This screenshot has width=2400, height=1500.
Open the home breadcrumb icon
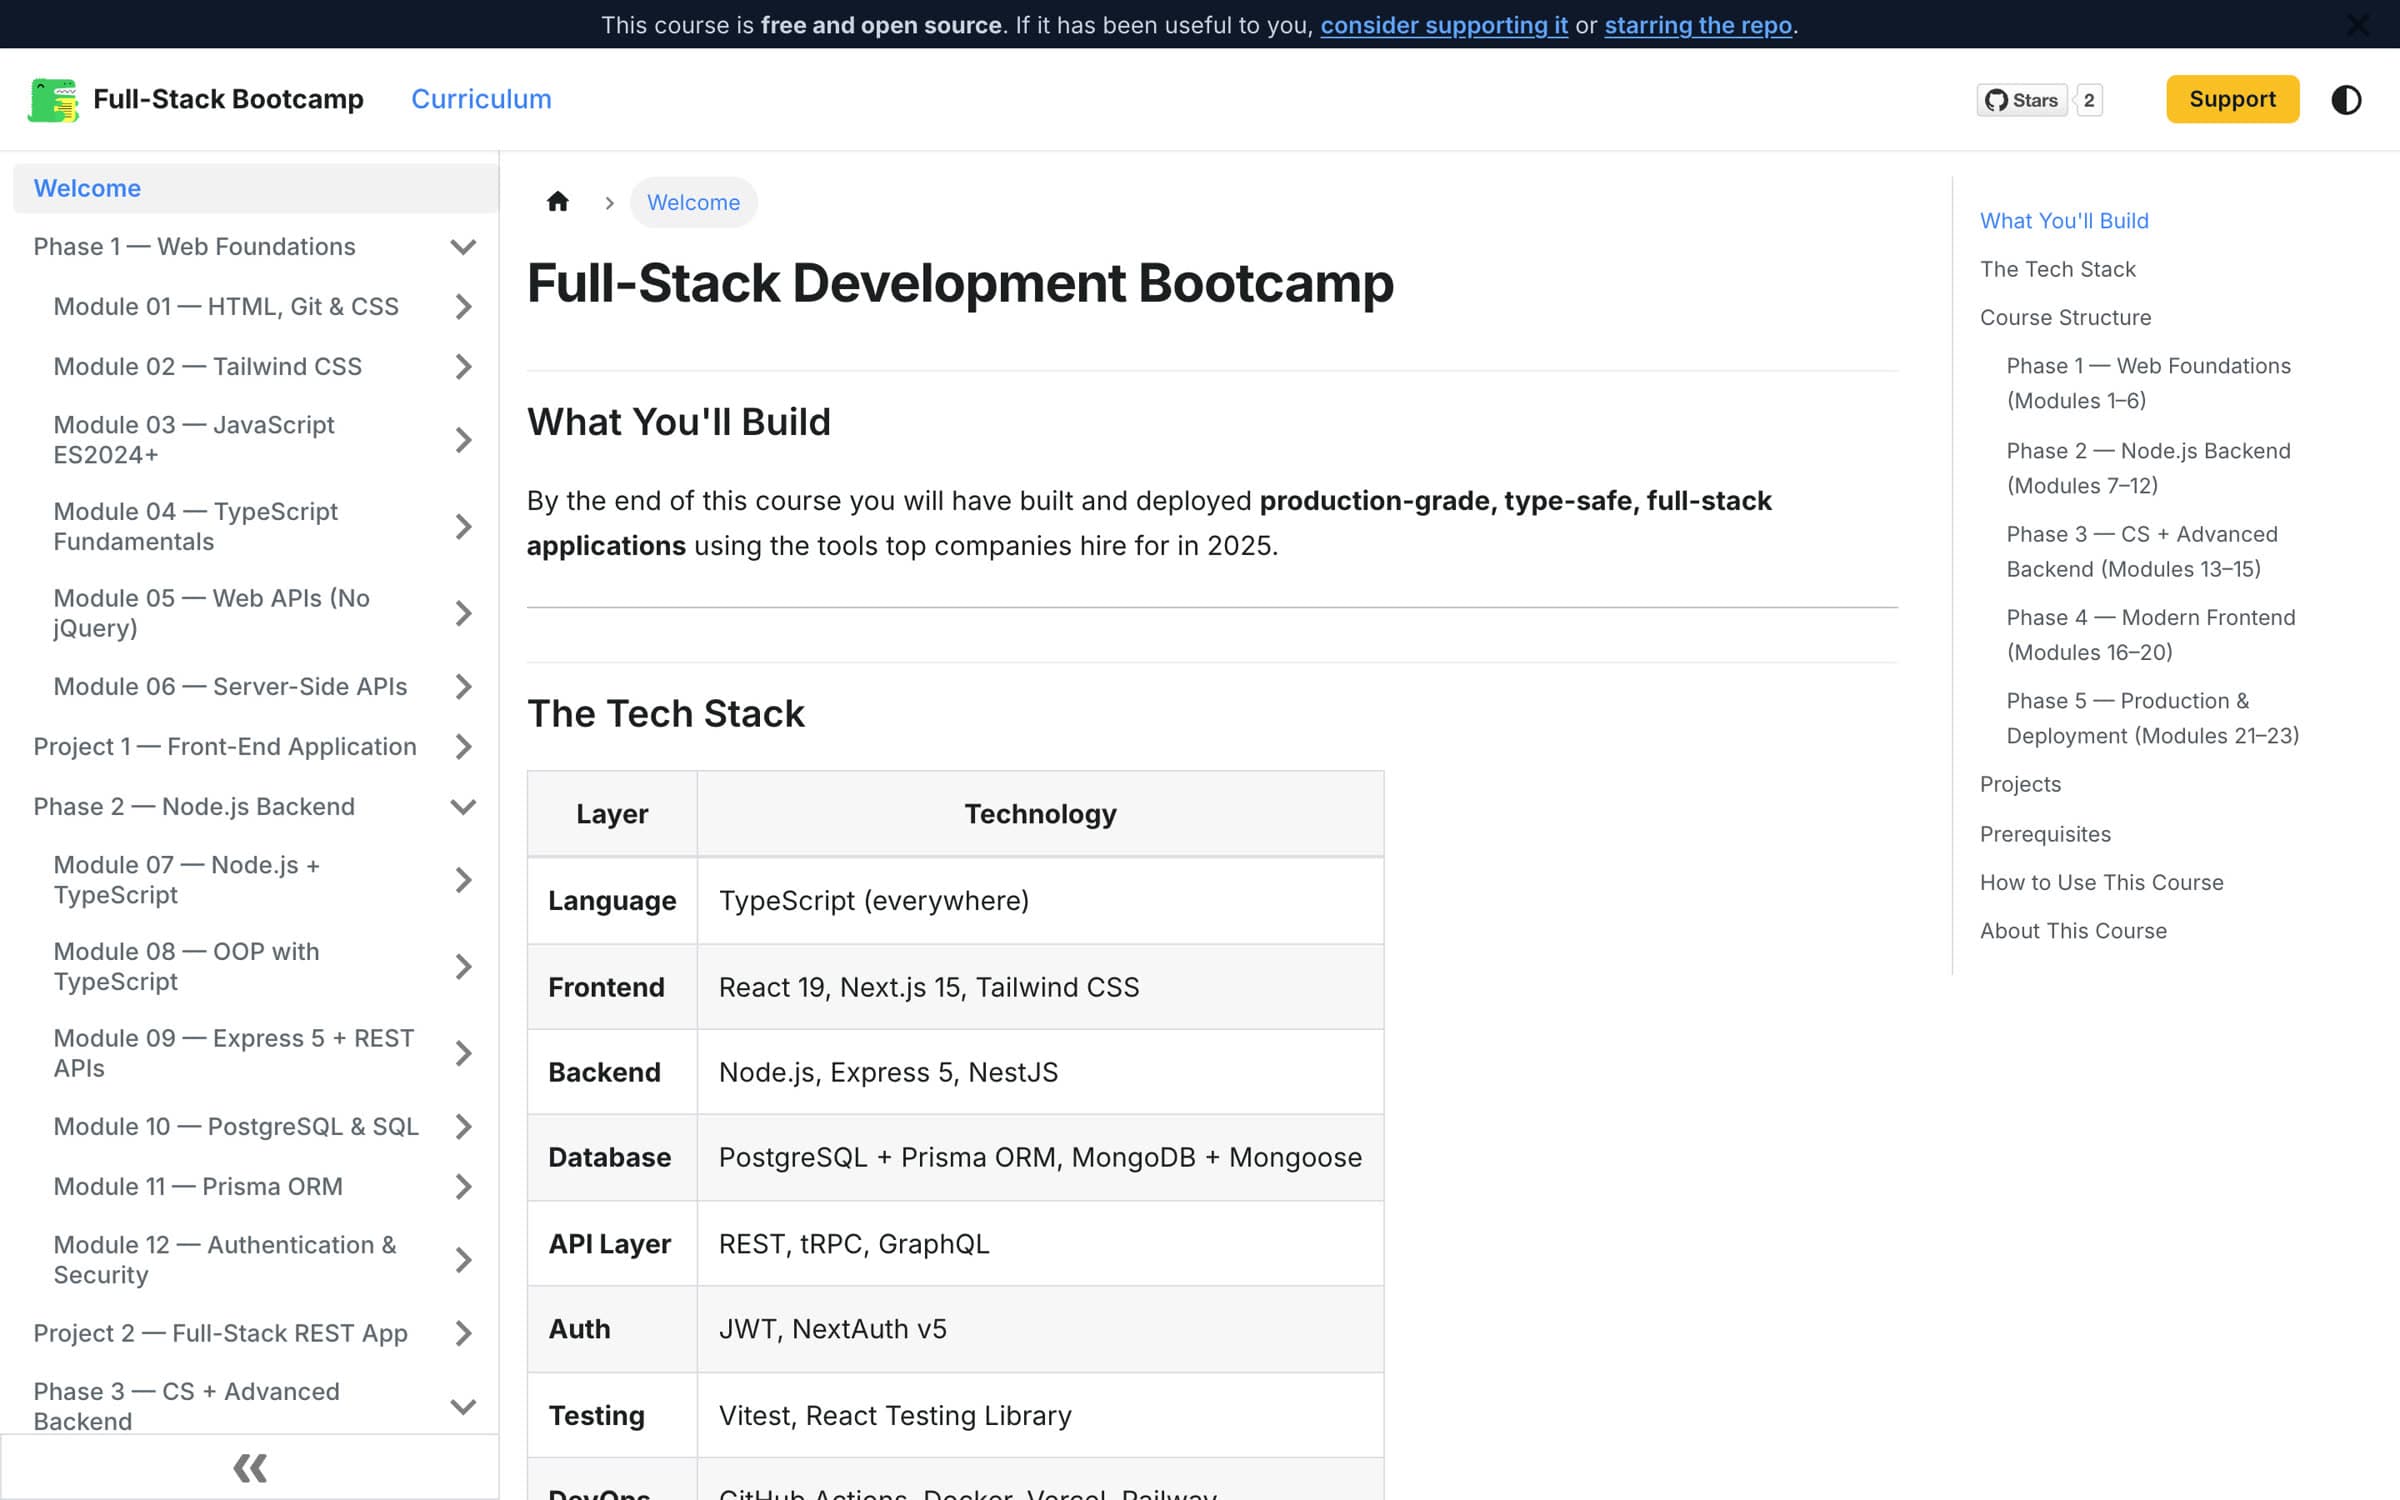(x=558, y=202)
